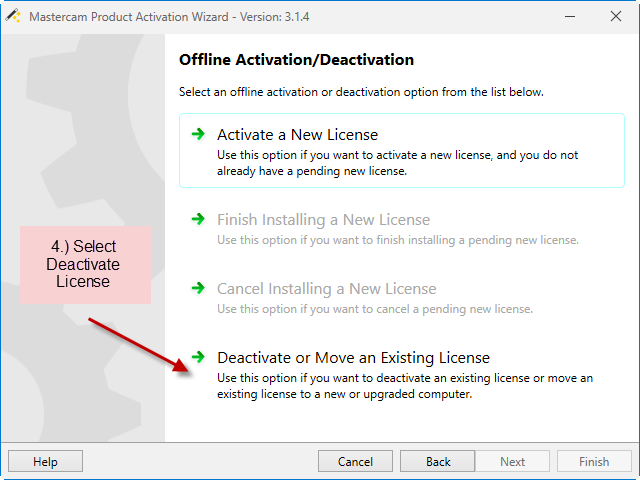Click the deactivate existing license description text
Image resolution: width=640 pixels, height=480 pixels.
click(405, 386)
